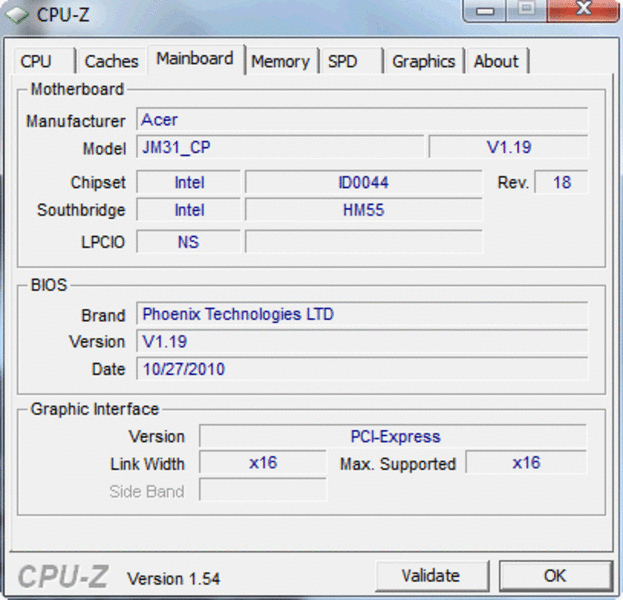This screenshot has height=600, width=623.
Task: Click the Southbridge vendor Intel field
Action: pyautogui.click(x=189, y=210)
